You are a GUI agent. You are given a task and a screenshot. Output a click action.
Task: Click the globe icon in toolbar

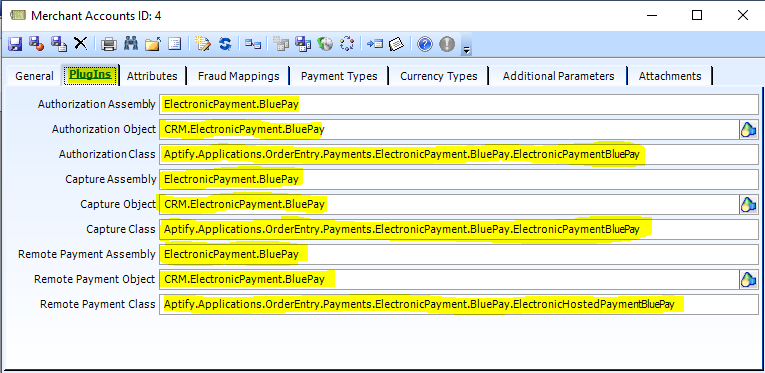tap(324, 44)
